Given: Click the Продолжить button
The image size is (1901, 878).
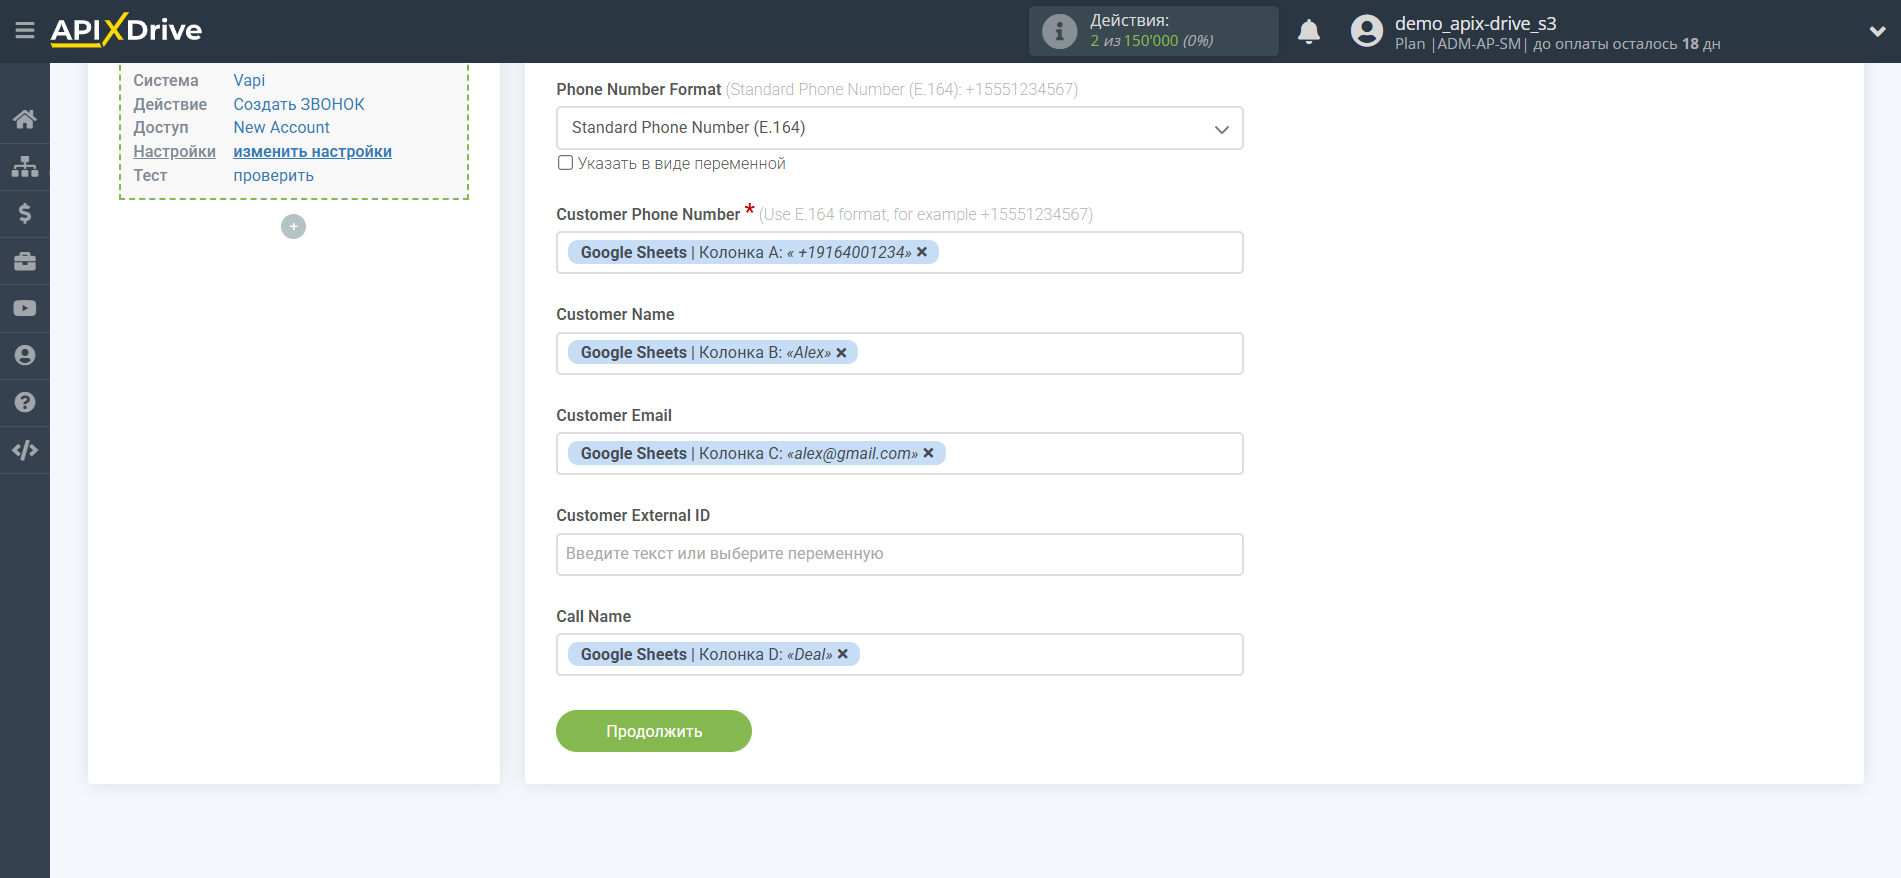Looking at the screenshot, I should click(654, 731).
